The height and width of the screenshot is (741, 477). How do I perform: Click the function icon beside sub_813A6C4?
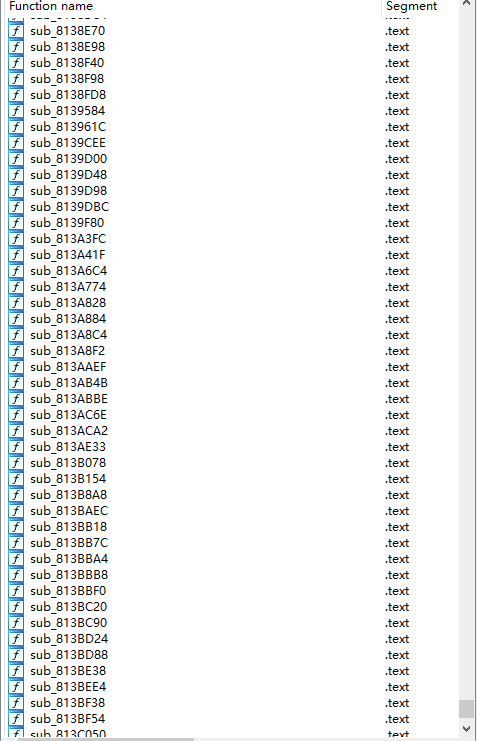16,271
